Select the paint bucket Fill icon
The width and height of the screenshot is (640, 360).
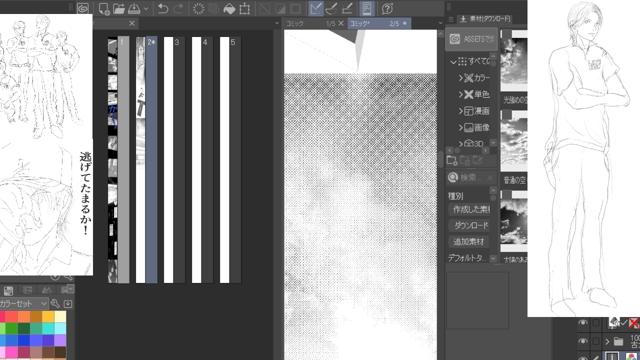coord(229,9)
